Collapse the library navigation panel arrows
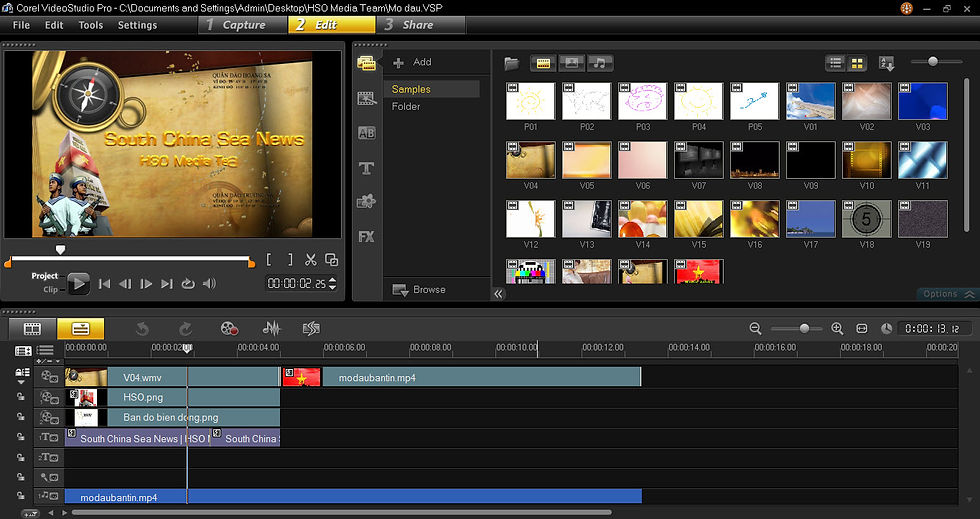The height and width of the screenshot is (519, 980). coord(498,294)
